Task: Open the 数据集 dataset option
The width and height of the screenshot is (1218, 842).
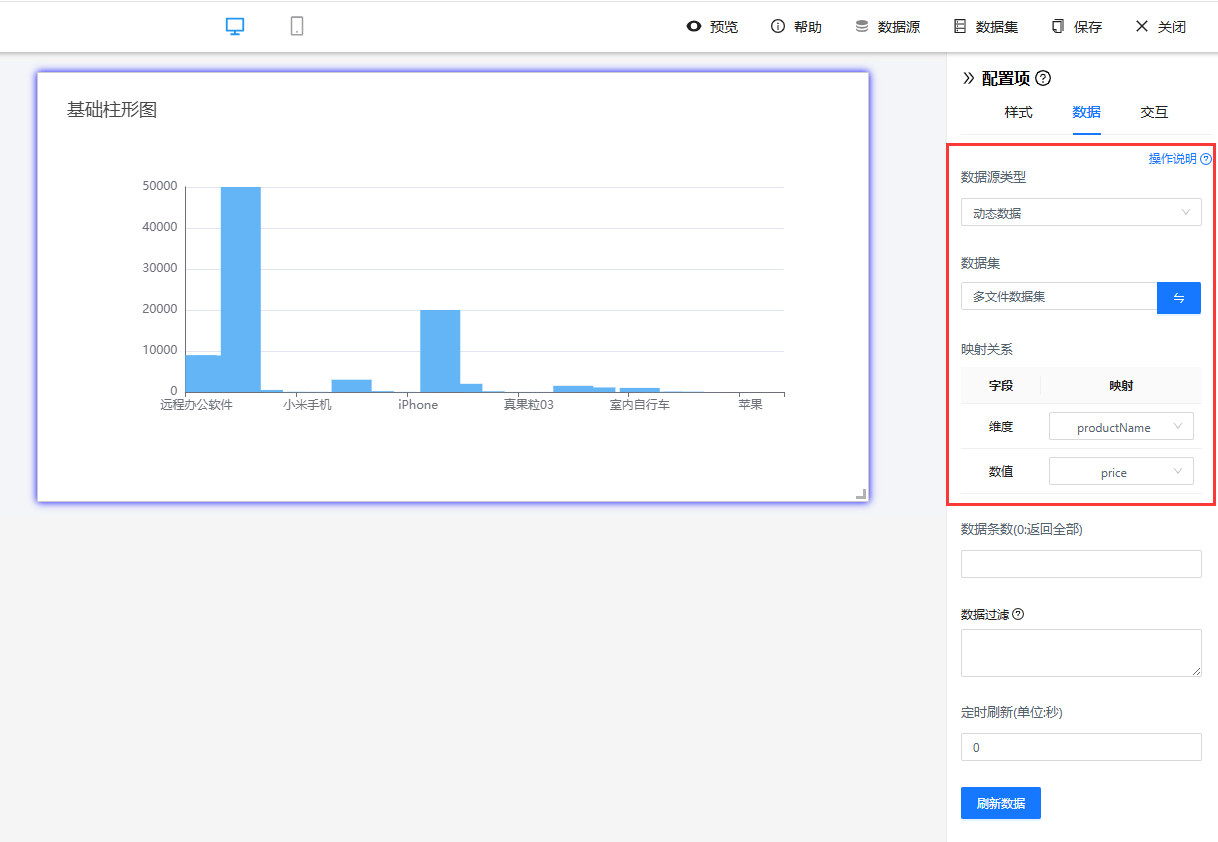Action: point(985,27)
